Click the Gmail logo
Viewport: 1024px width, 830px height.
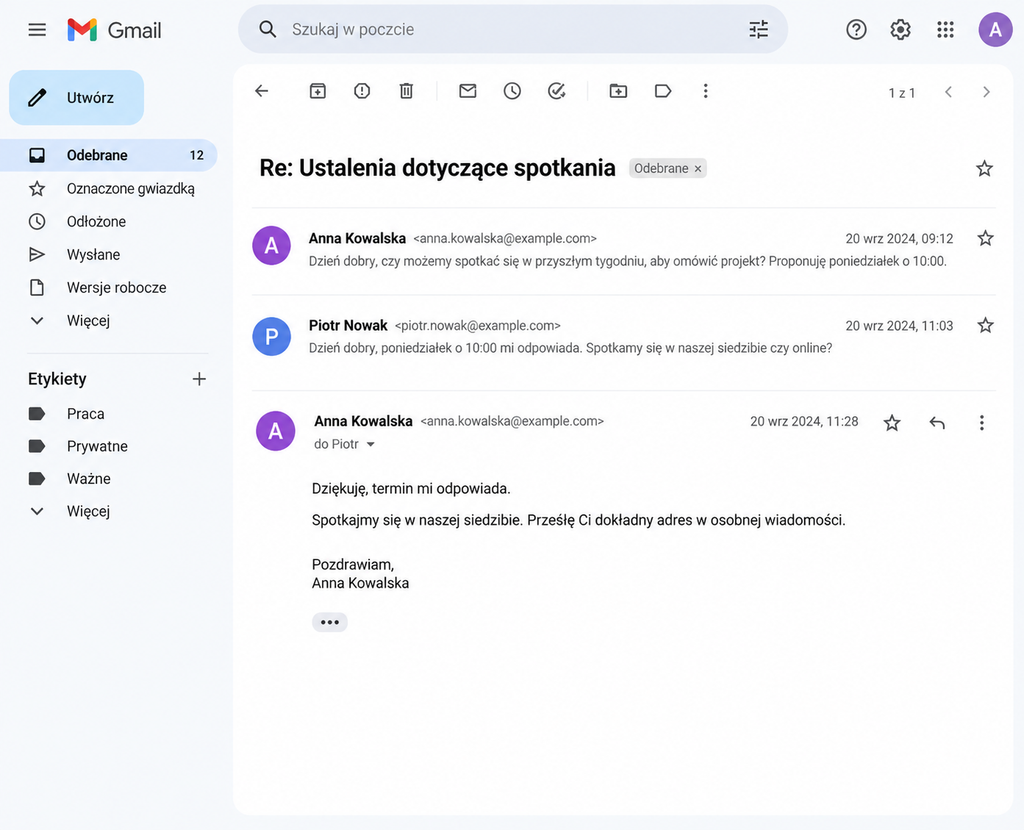[x=114, y=30]
